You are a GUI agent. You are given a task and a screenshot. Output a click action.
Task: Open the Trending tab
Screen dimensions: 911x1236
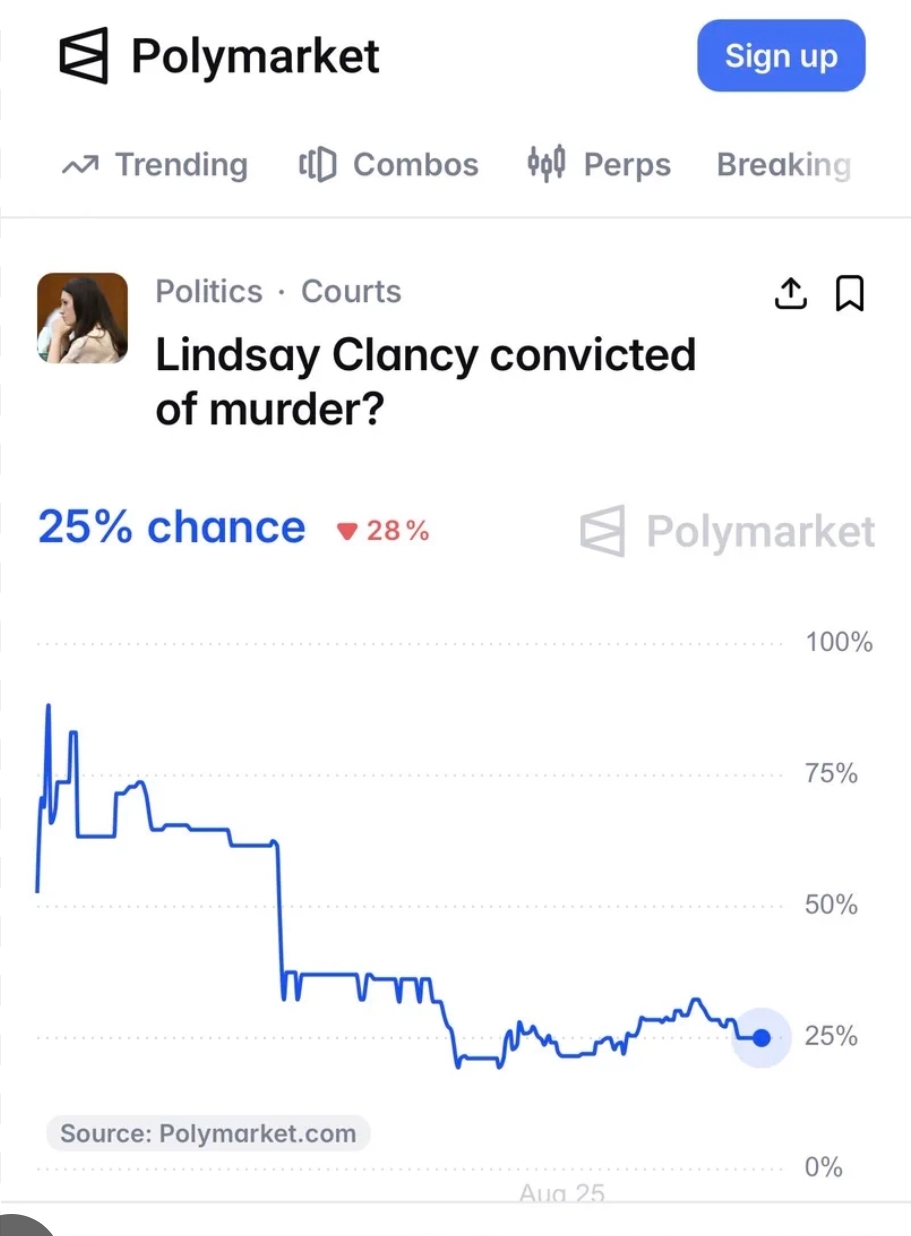[155, 164]
